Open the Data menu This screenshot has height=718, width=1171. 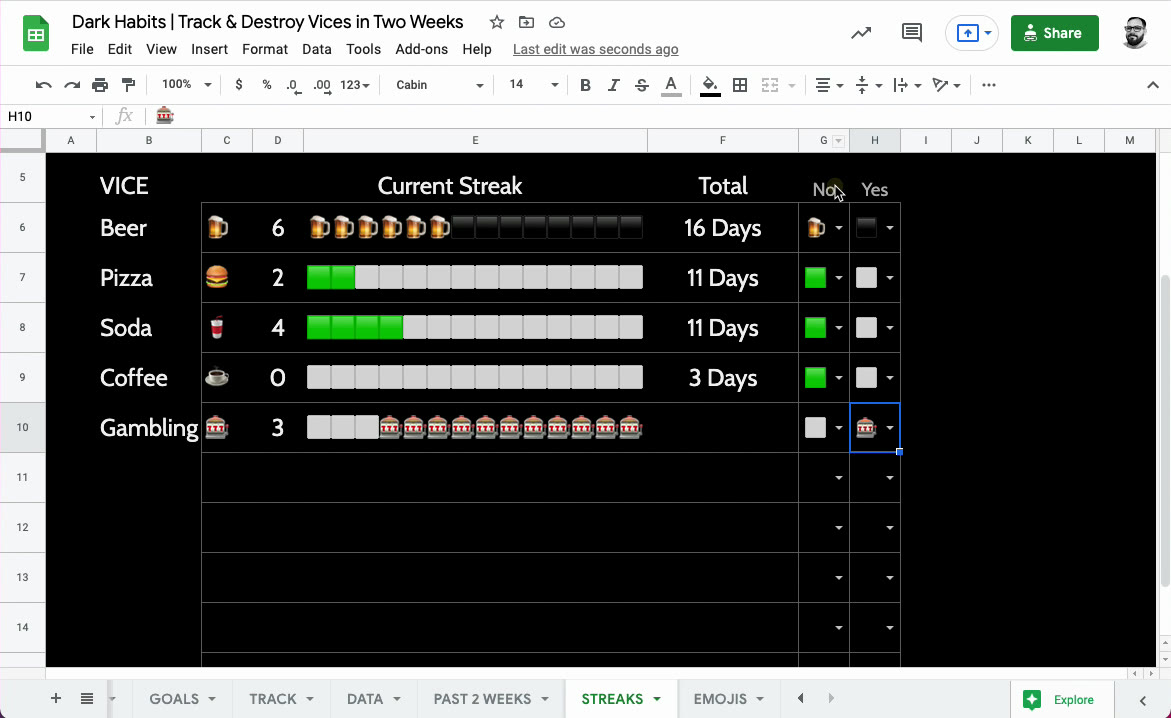(317, 49)
